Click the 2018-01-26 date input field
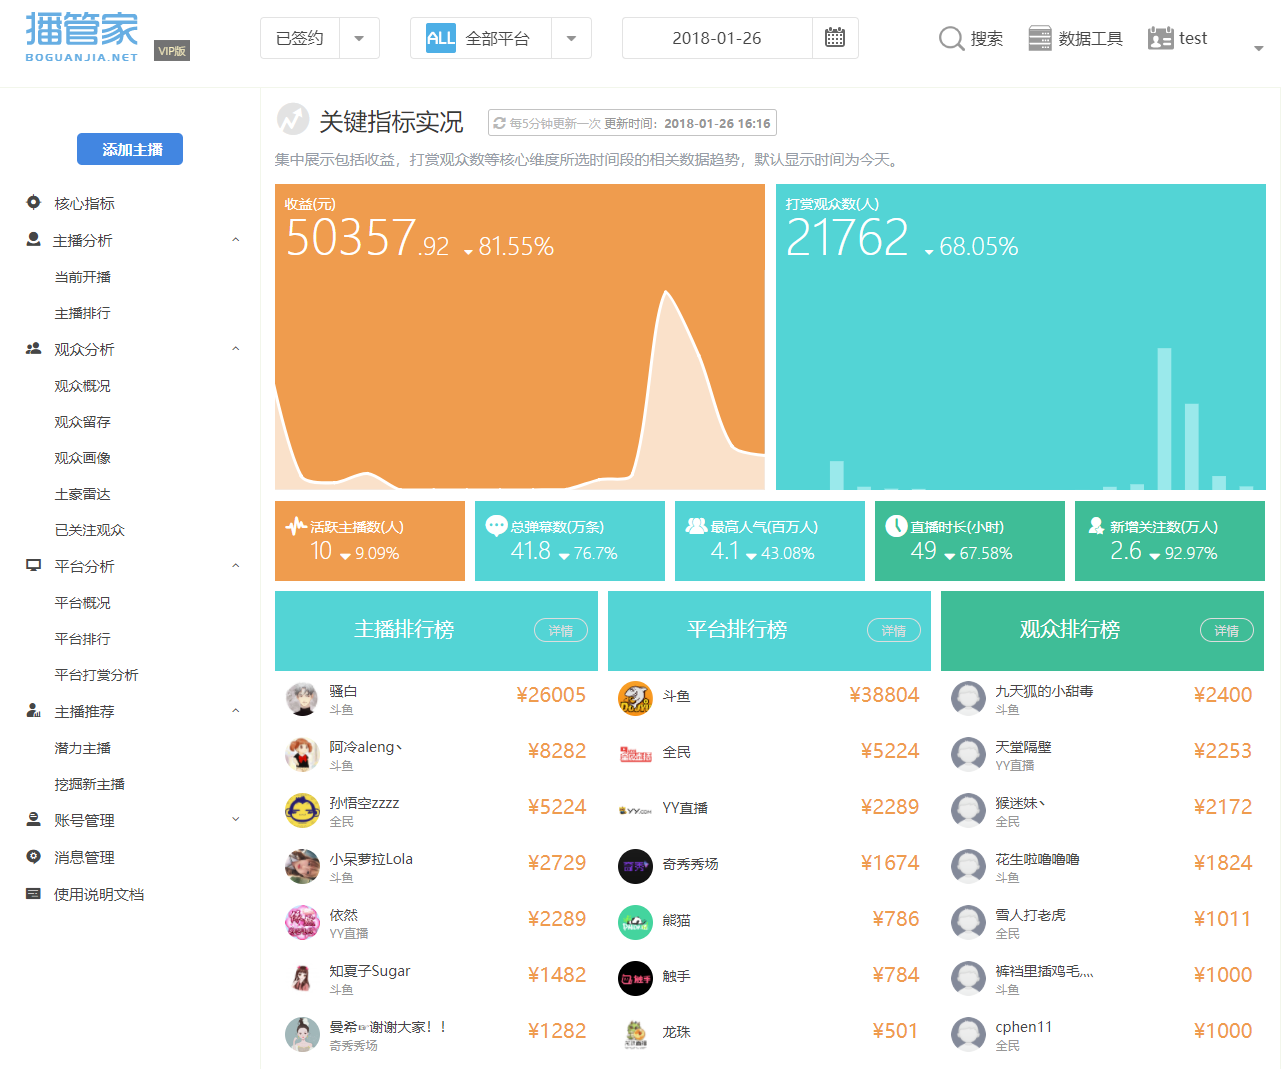1281x1069 pixels. (x=717, y=38)
